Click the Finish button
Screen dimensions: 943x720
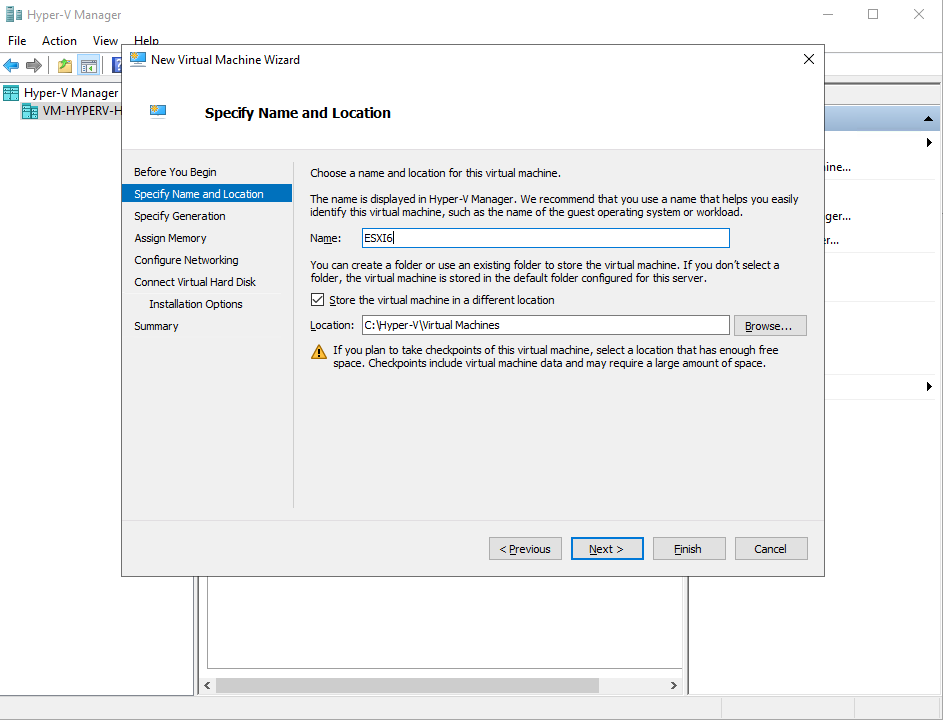[689, 549]
